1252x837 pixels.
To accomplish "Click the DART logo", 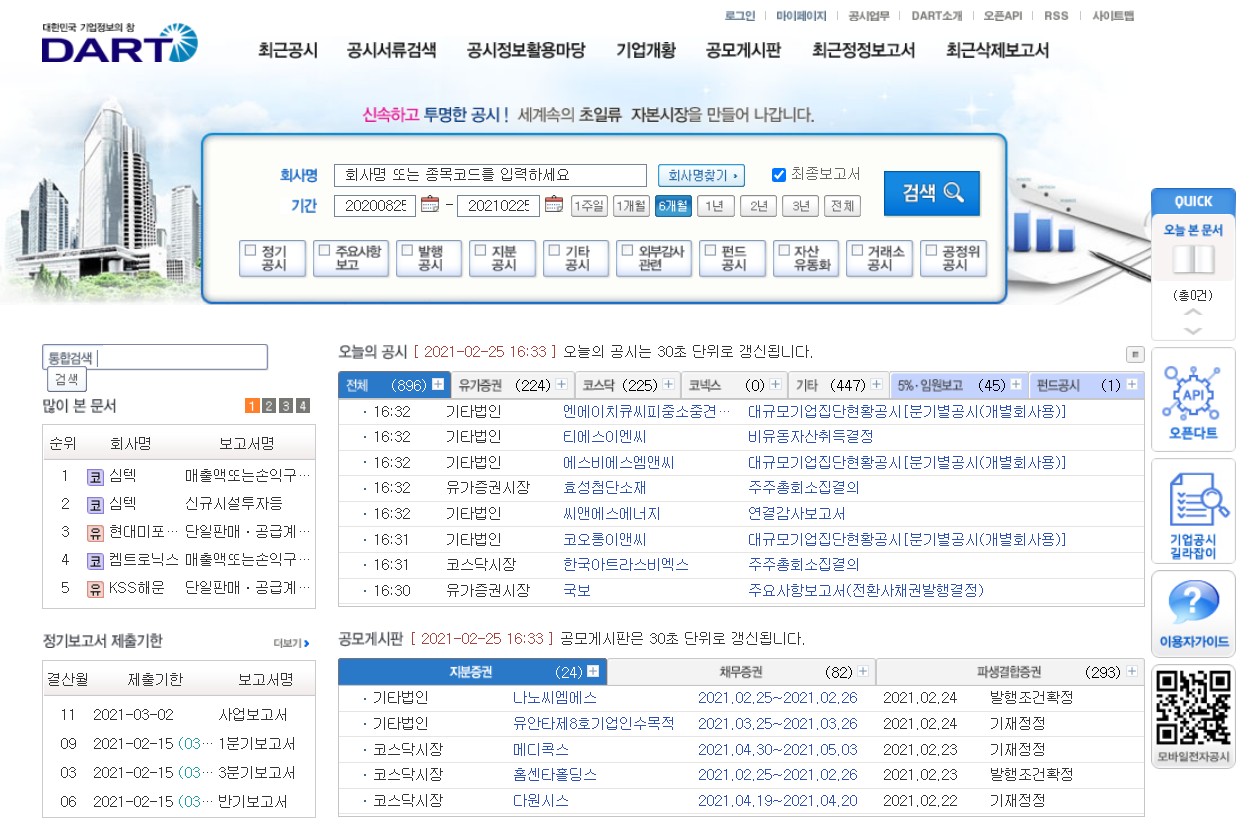I will 120,43.
